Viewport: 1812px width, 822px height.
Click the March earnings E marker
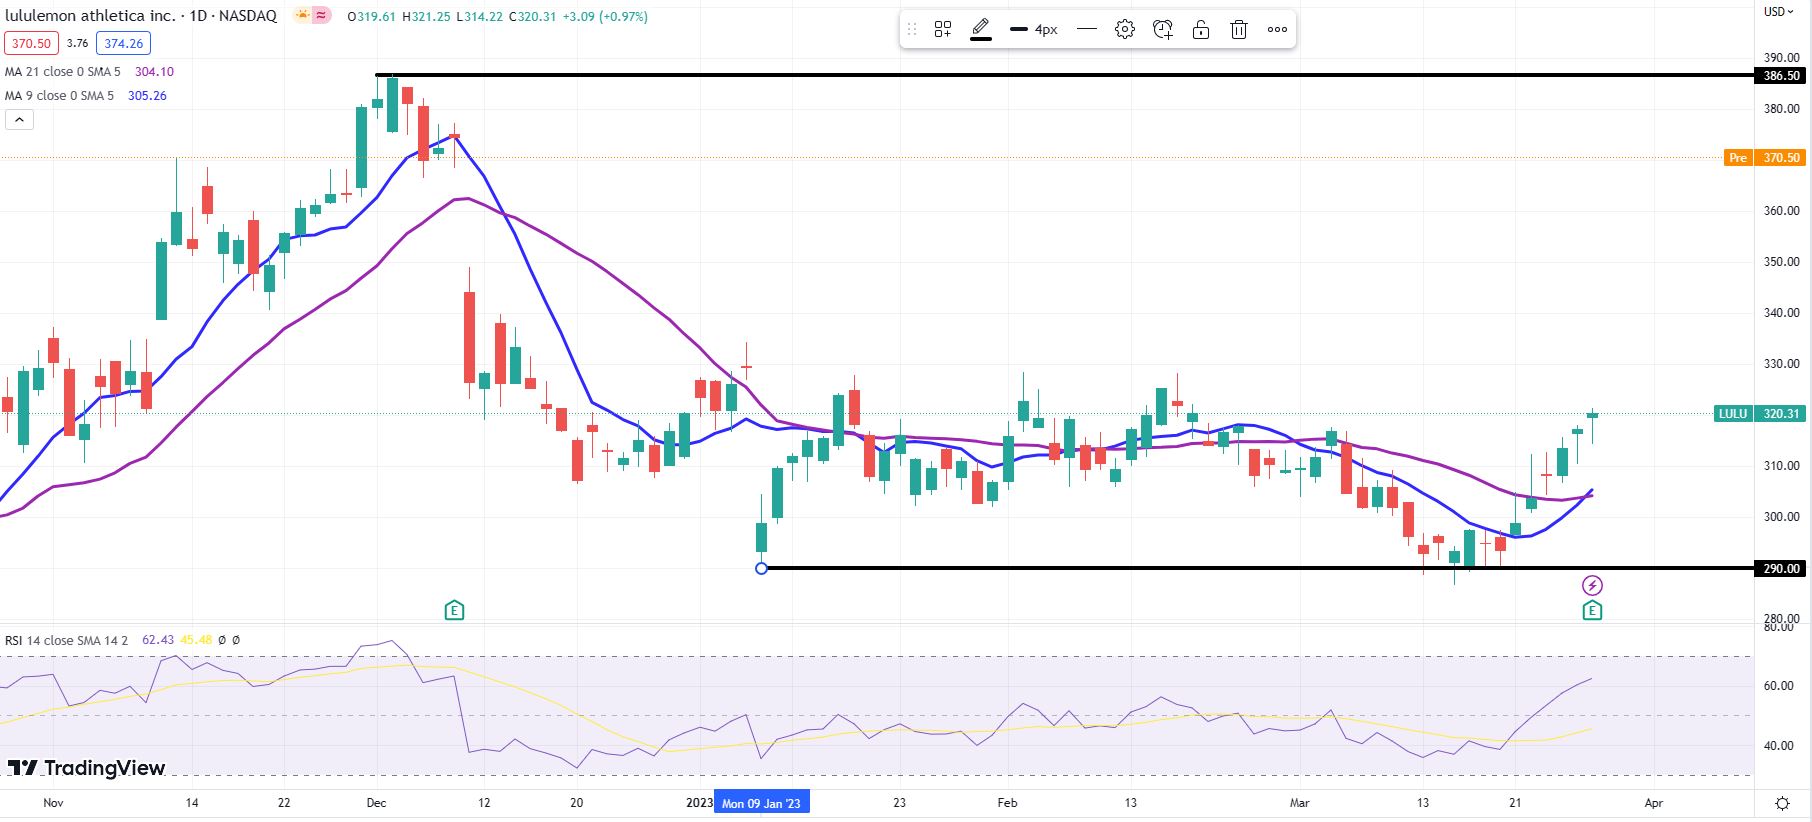pos(1592,610)
